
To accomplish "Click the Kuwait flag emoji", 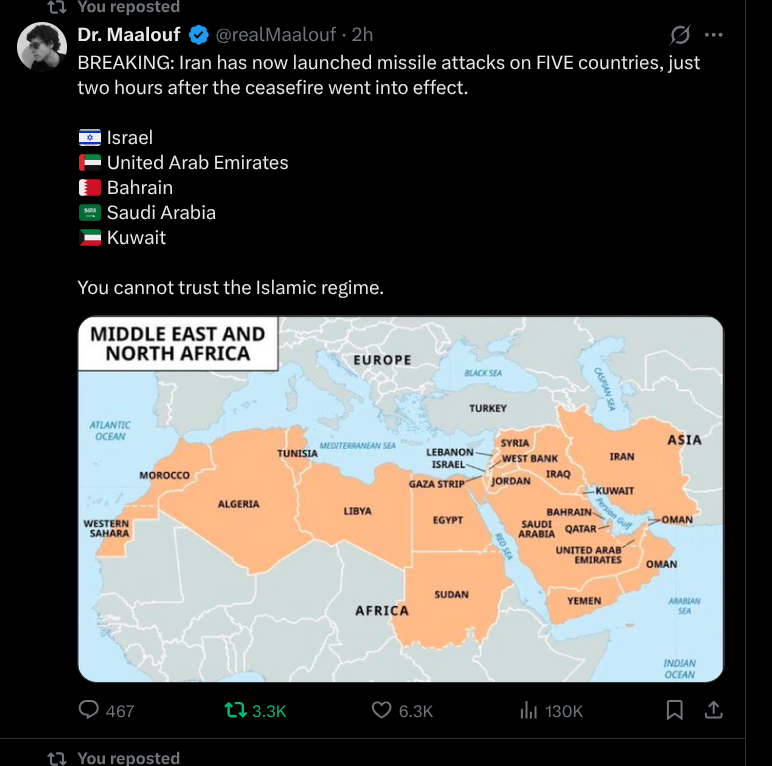I will (x=90, y=238).
